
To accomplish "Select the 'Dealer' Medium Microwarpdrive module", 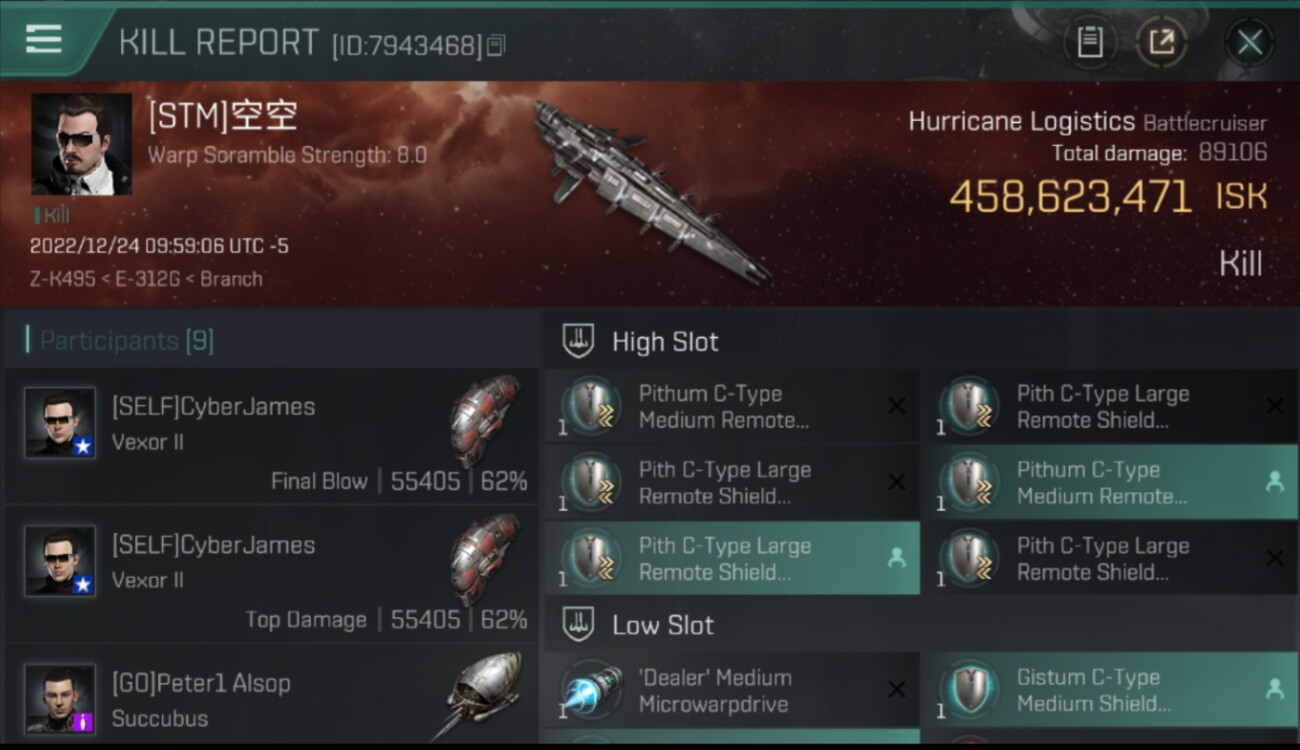I will click(732, 690).
